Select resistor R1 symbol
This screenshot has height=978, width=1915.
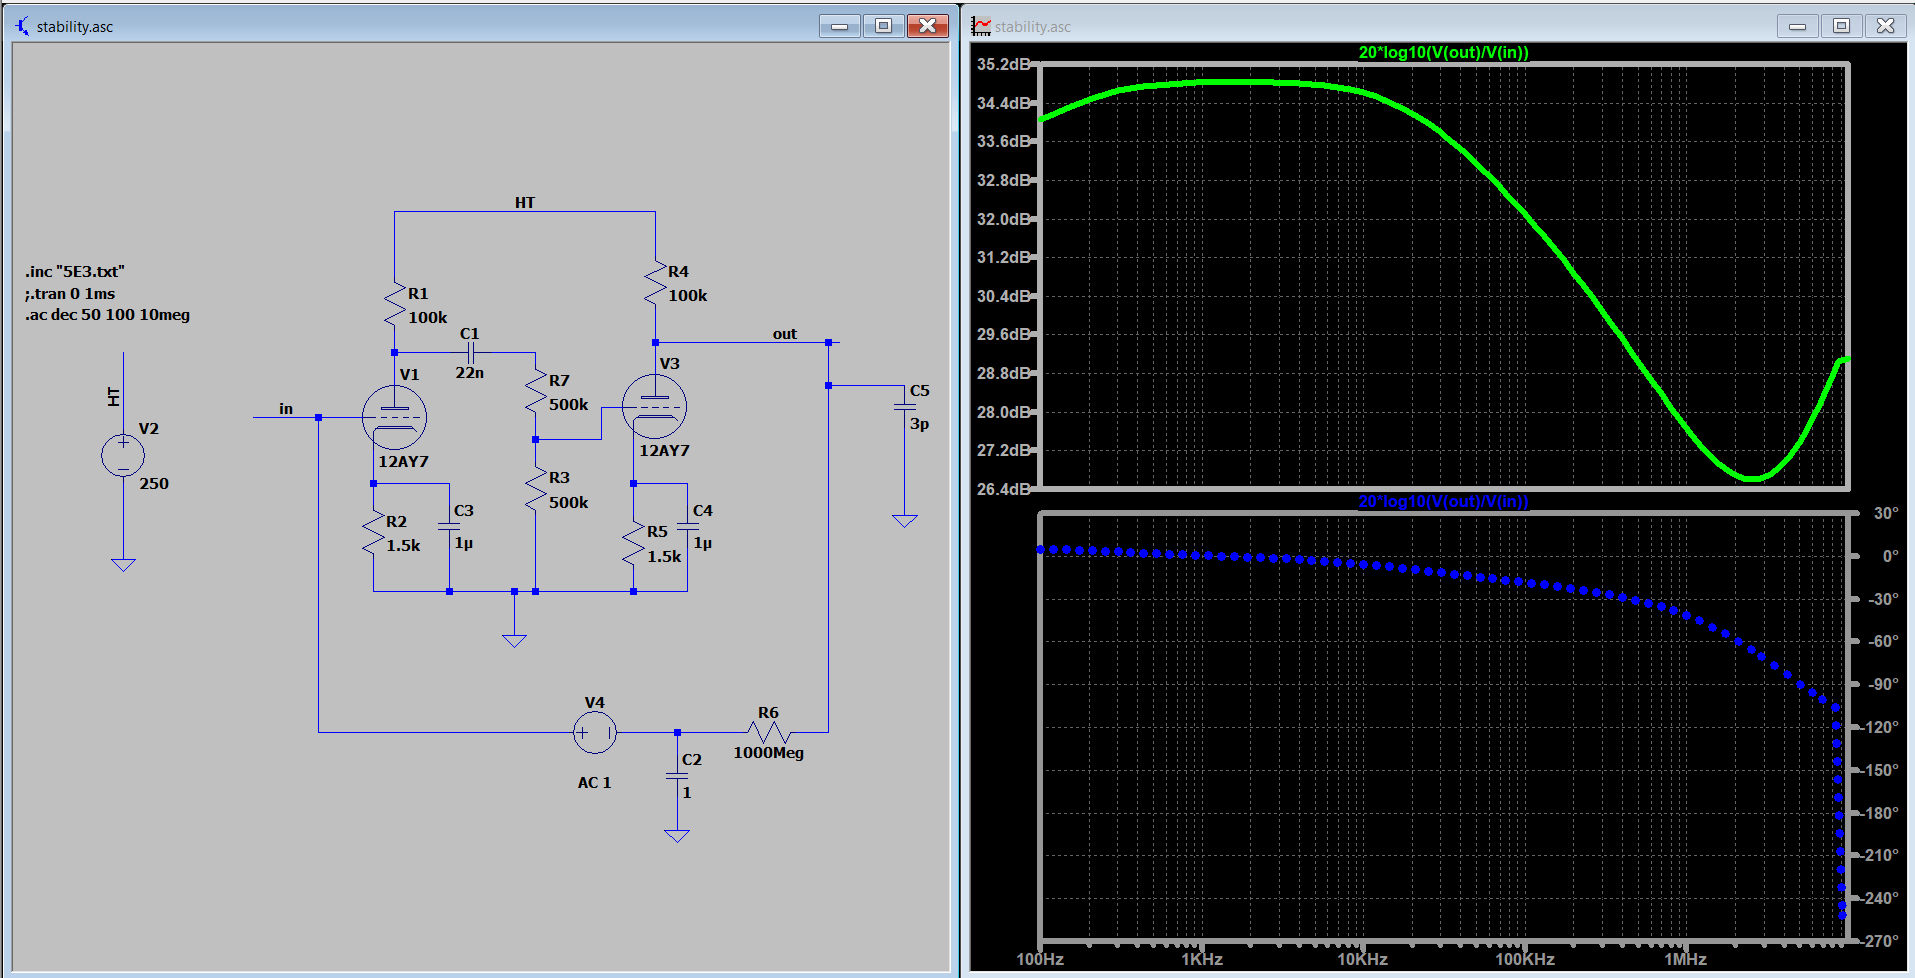tap(394, 305)
